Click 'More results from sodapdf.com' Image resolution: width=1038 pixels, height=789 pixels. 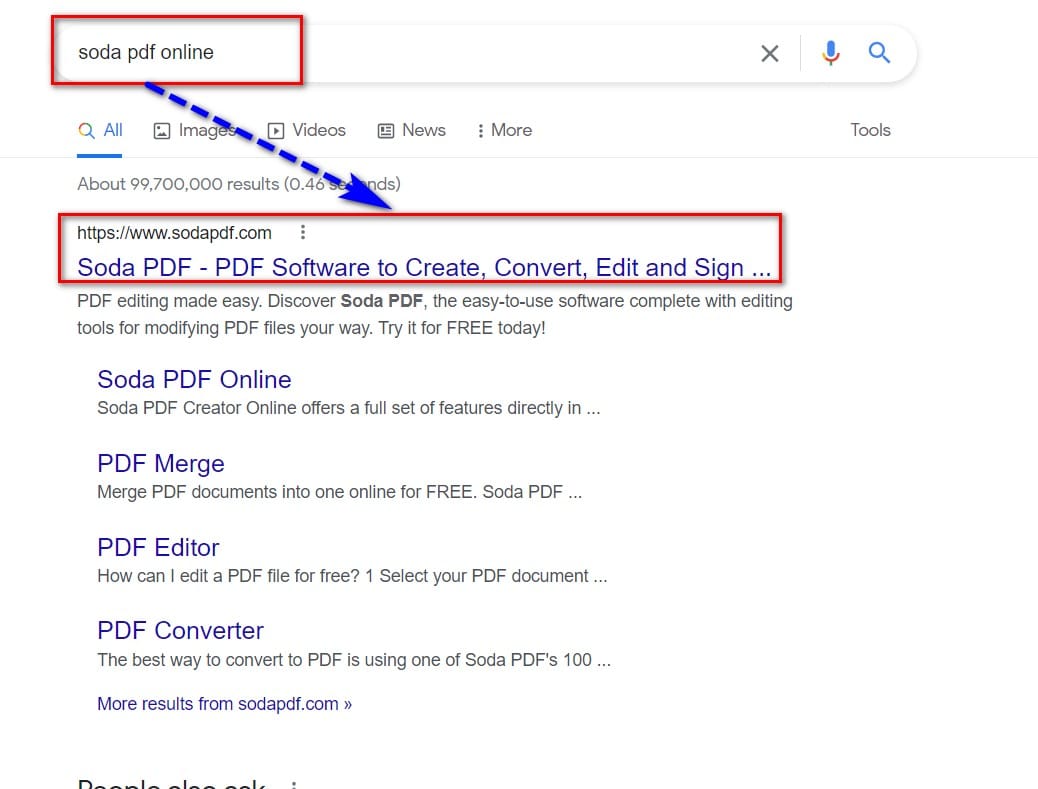coord(224,704)
